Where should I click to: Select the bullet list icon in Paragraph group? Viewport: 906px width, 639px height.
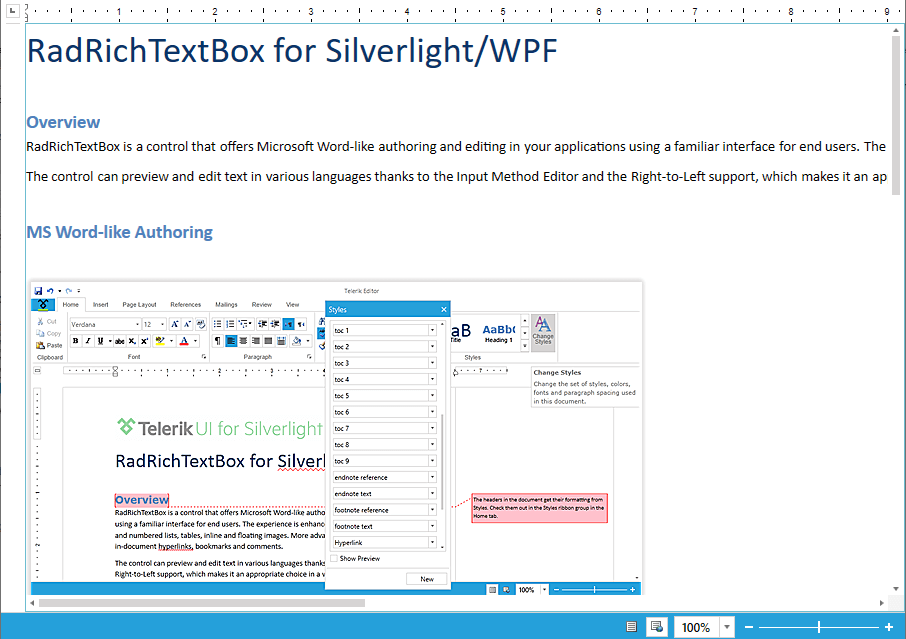(216, 323)
